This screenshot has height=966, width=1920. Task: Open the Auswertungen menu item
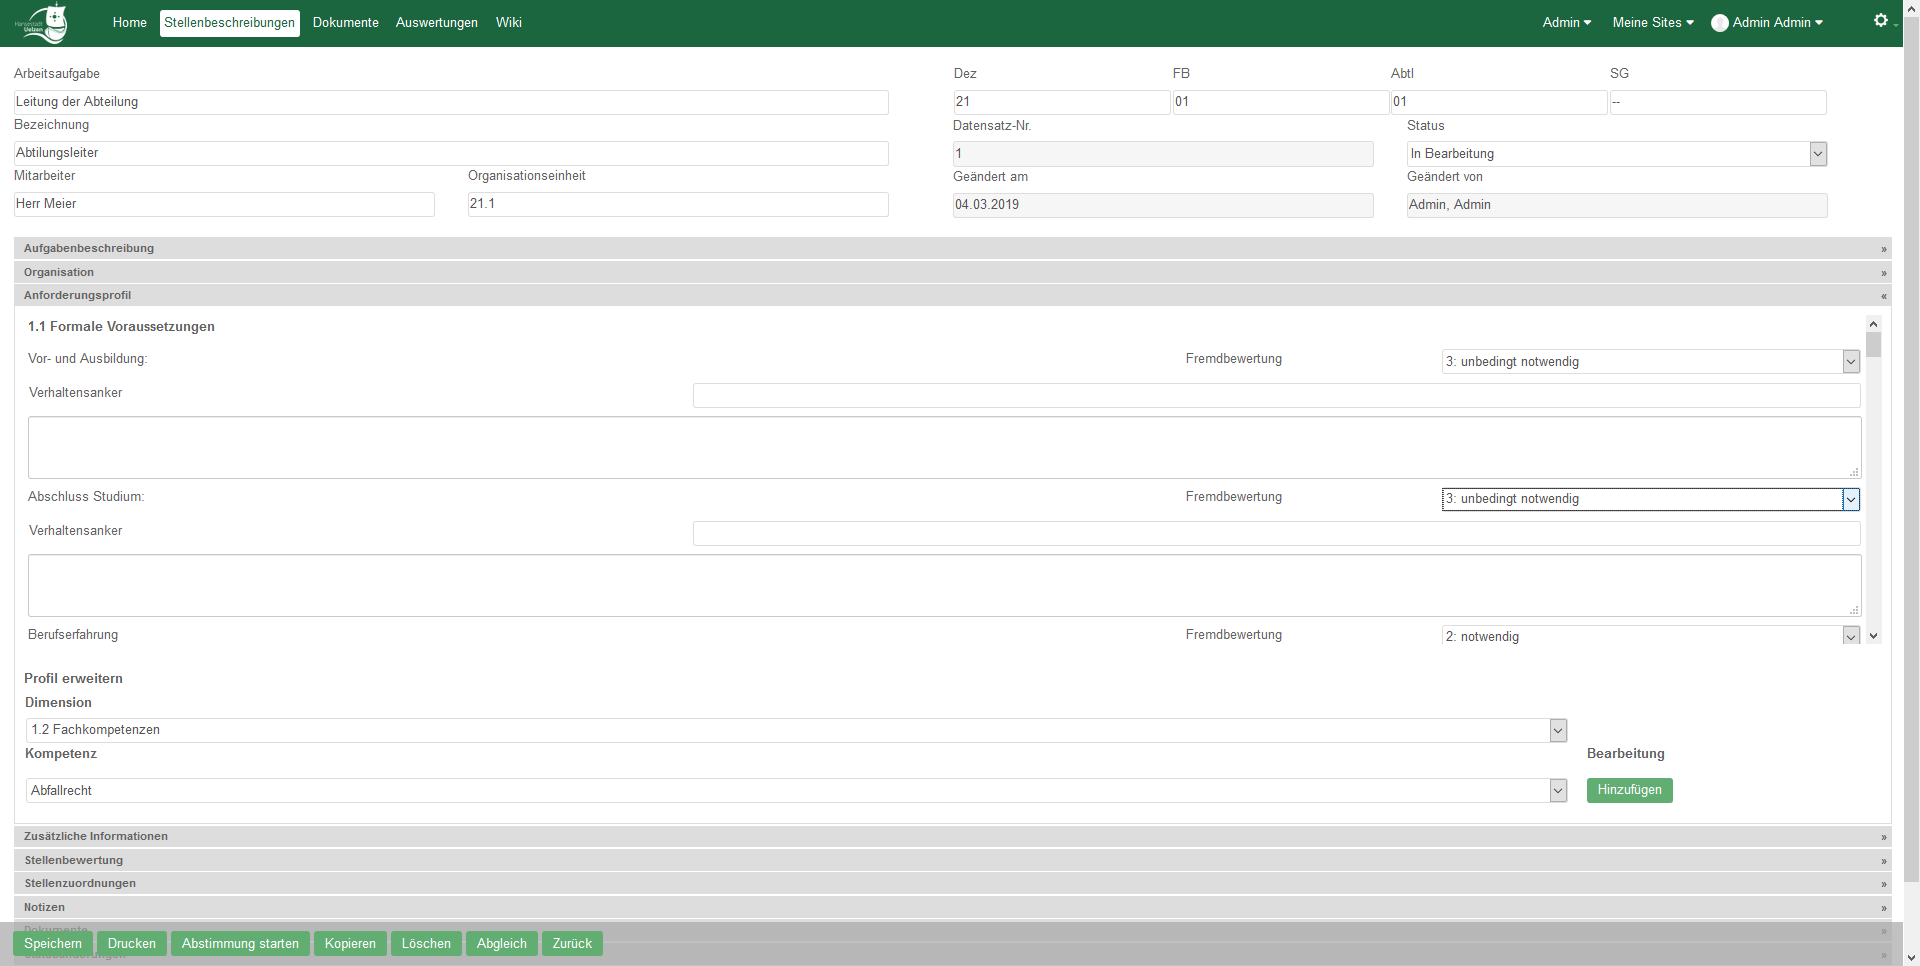point(436,23)
